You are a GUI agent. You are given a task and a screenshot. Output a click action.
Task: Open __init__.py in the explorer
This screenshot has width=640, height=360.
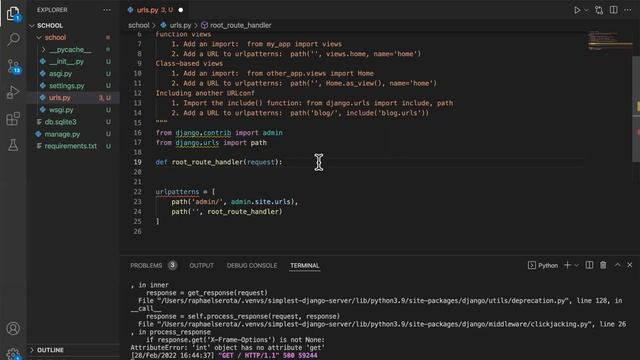click(x=66, y=62)
